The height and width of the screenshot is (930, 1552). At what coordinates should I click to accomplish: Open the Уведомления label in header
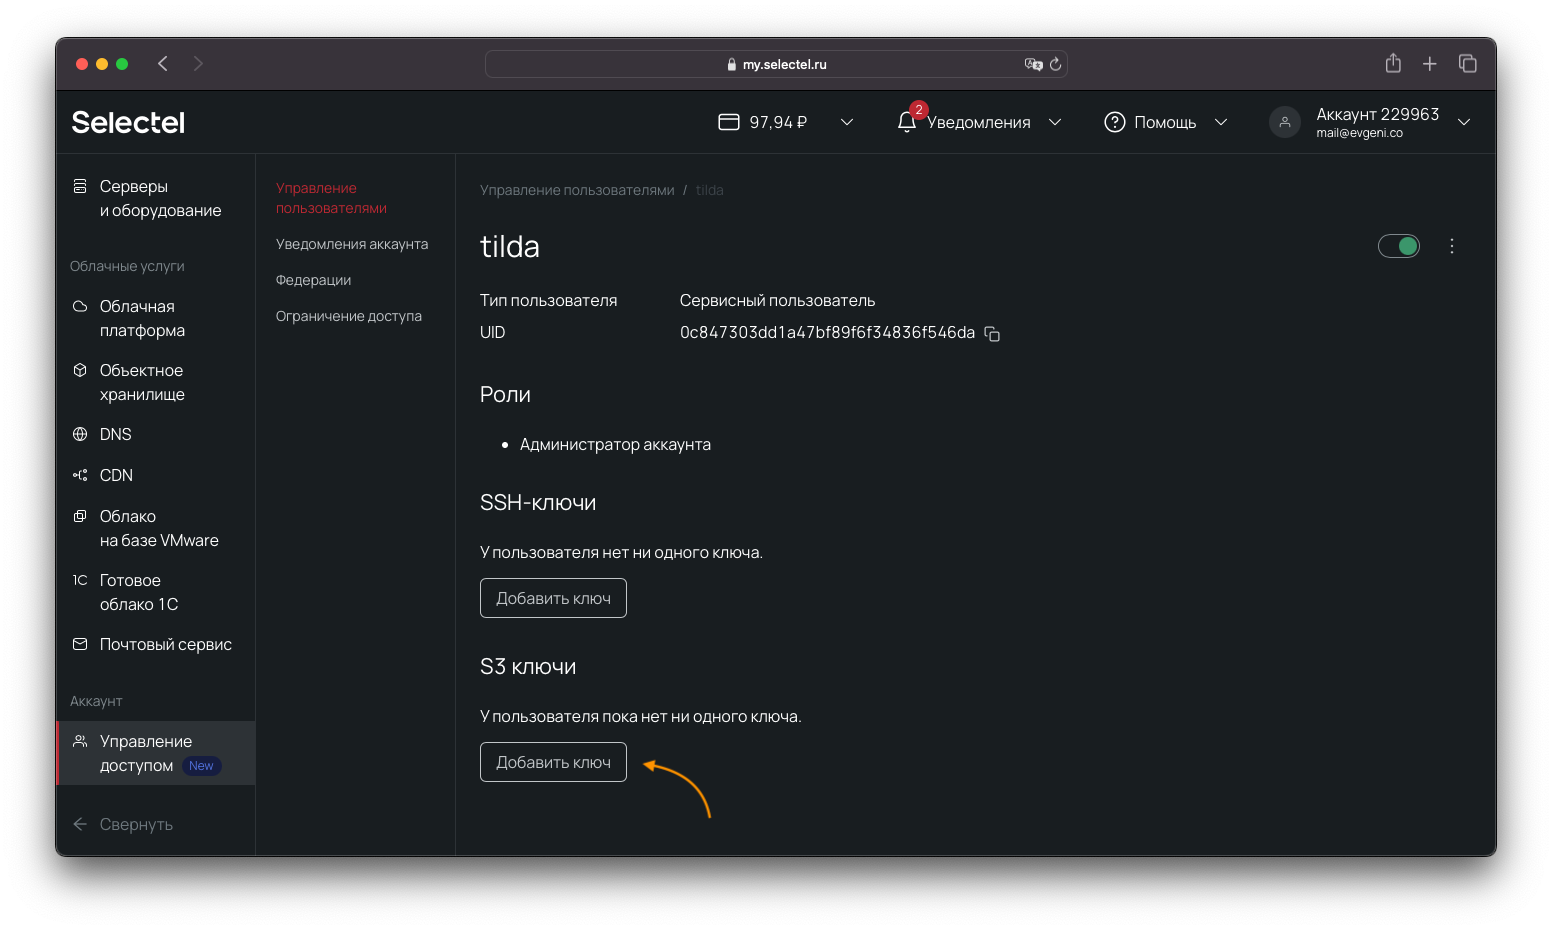pos(978,122)
